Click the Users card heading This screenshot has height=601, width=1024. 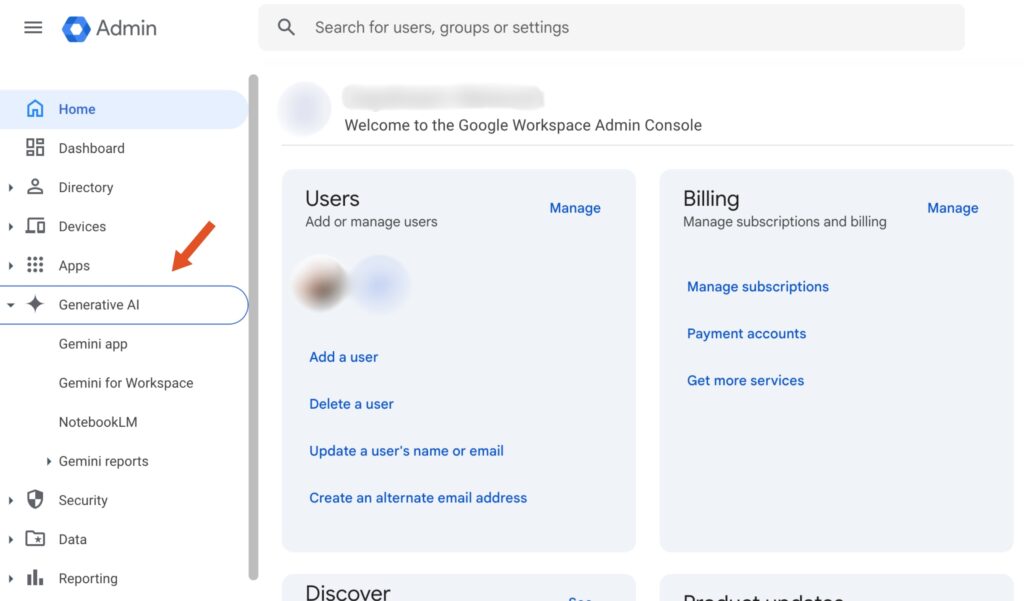(x=332, y=199)
